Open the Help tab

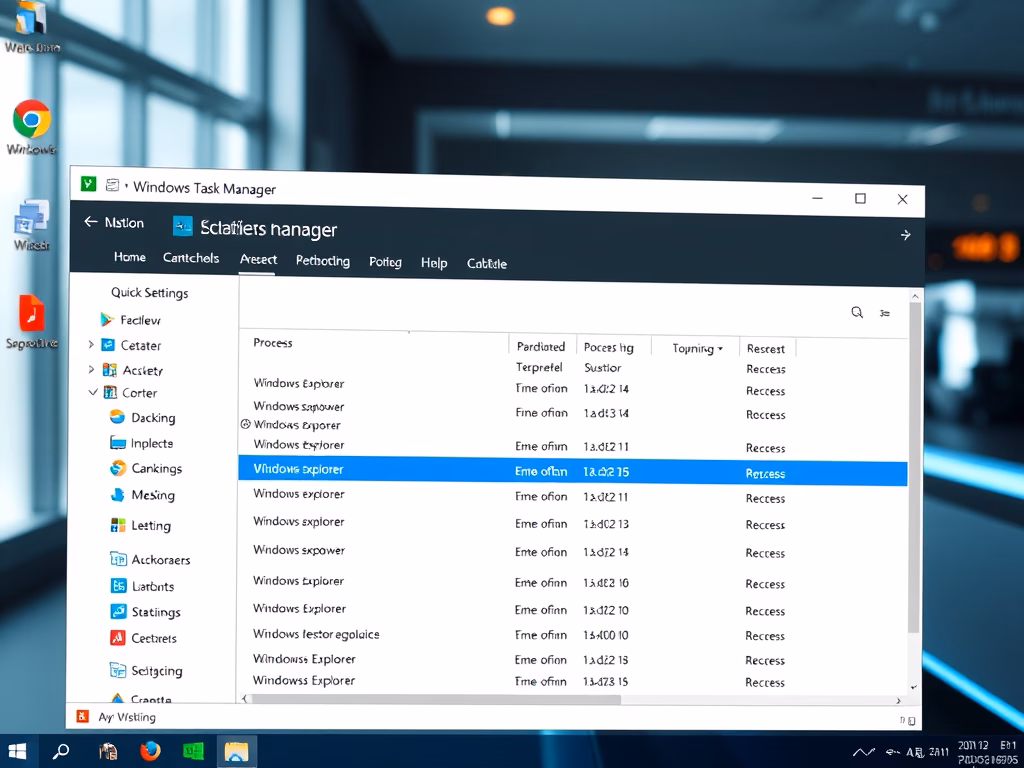point(434,263)
